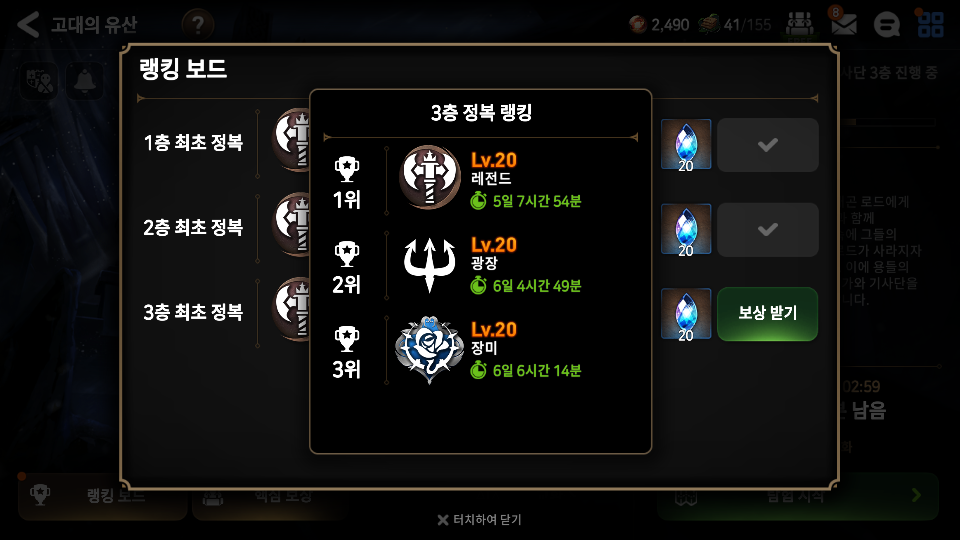Select the 장미 blue rose guild emblem
960x540 pixels.
pos(429,349)
